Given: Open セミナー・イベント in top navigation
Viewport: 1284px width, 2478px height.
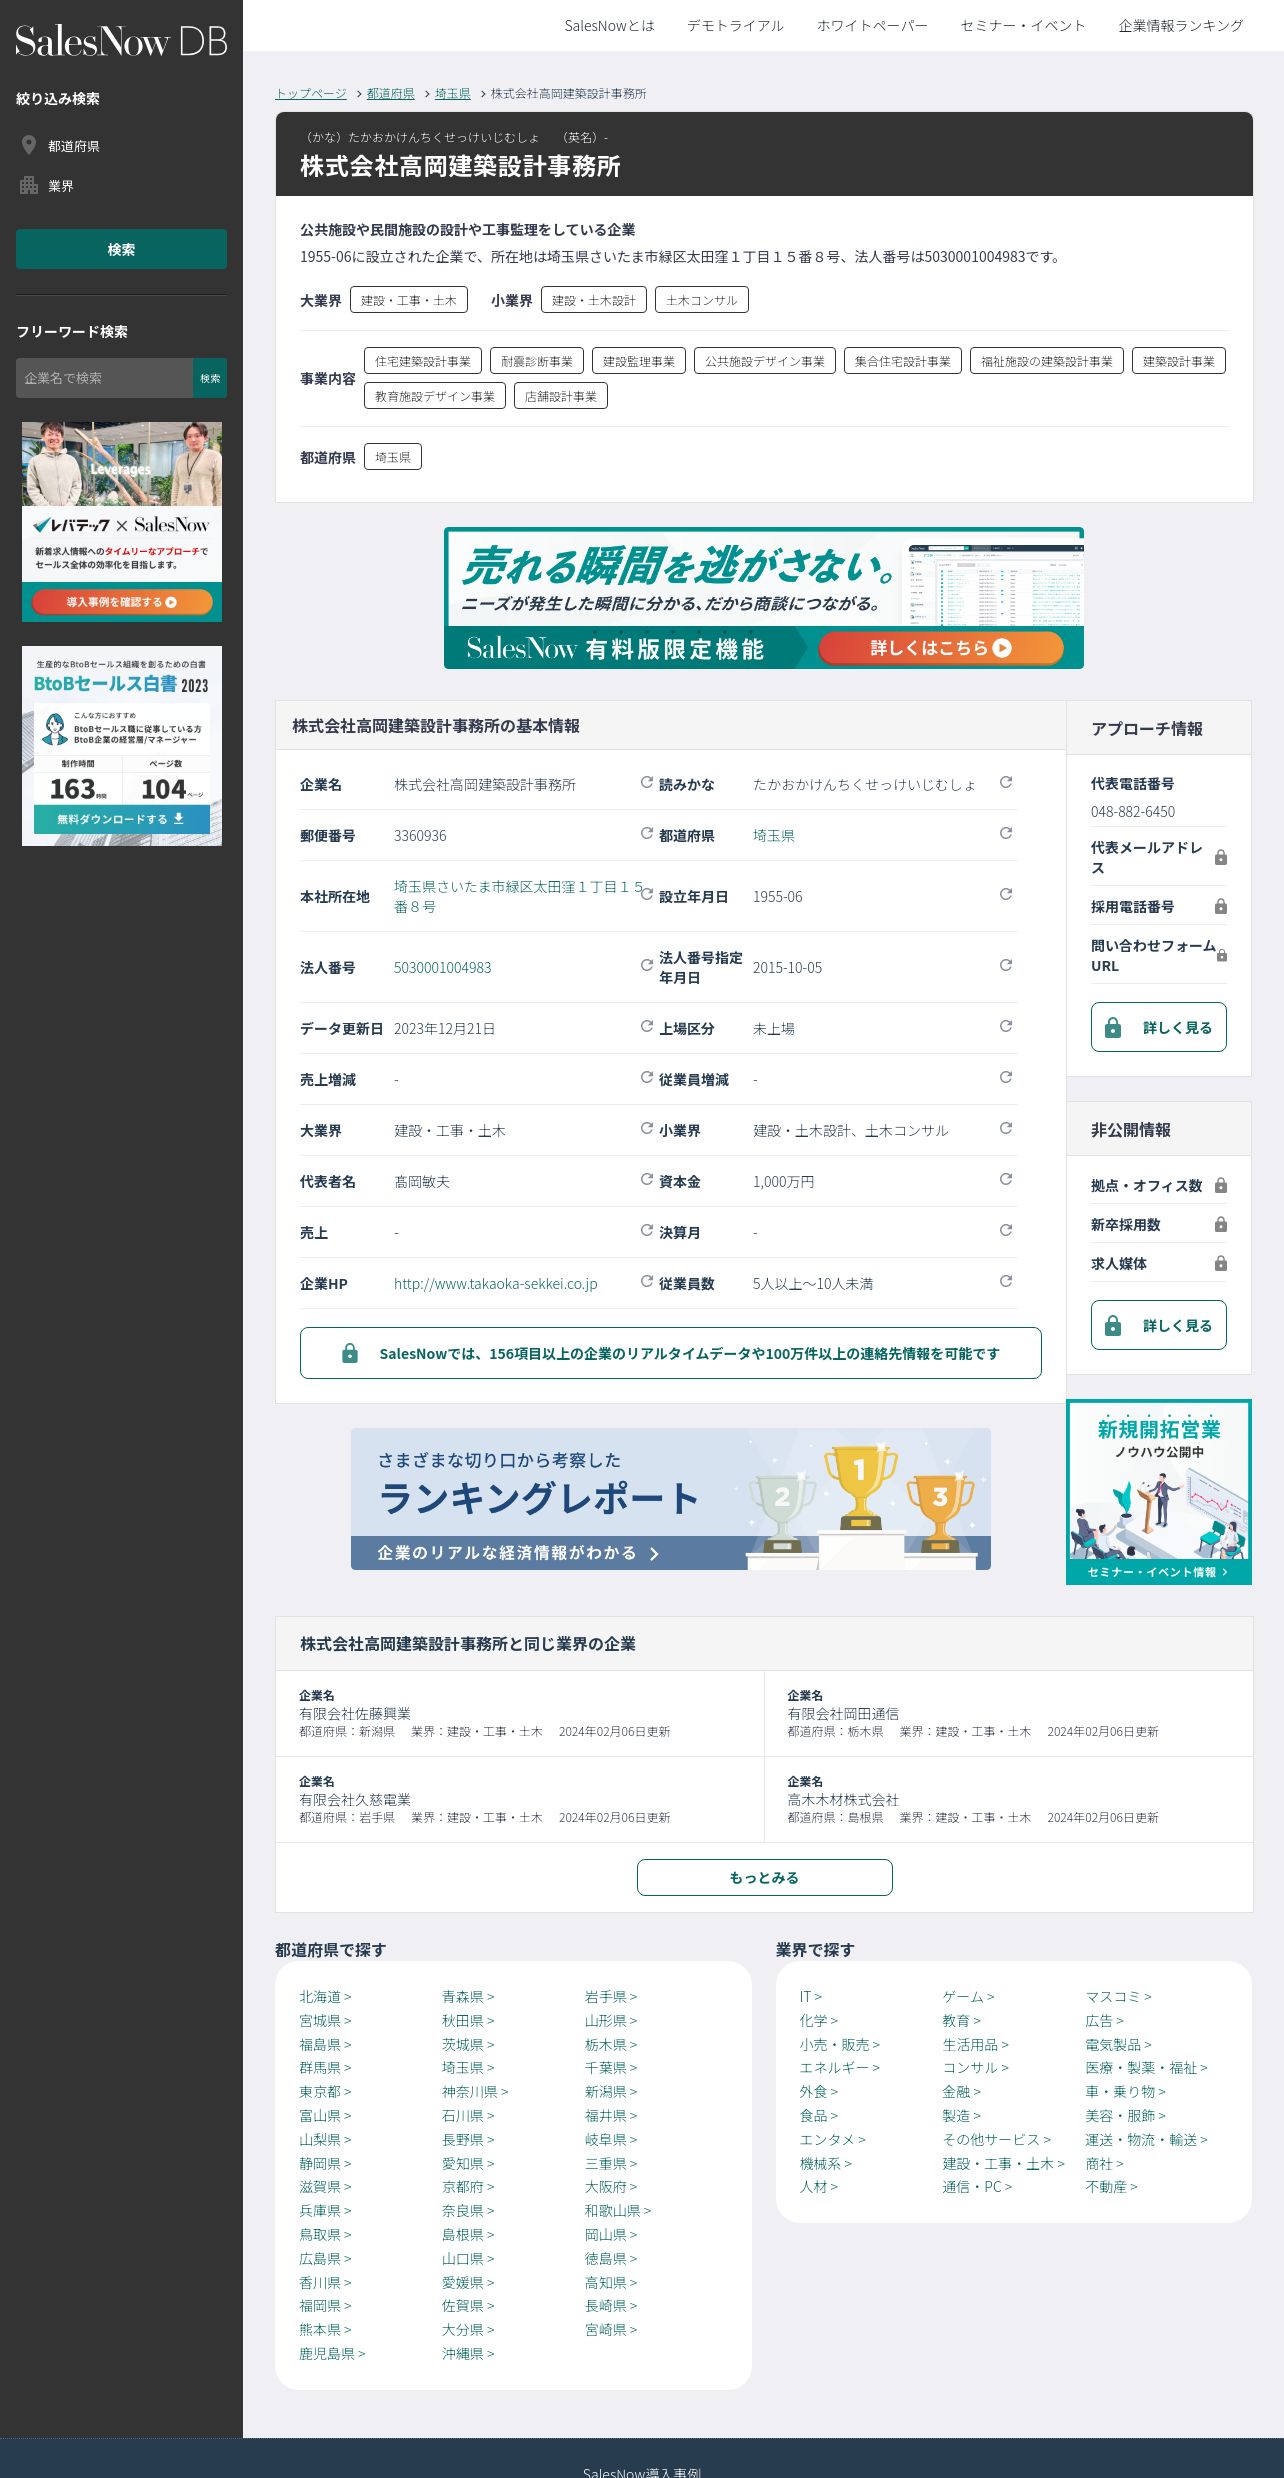Looking at the screenshot, I should (x=1023, y=26).
